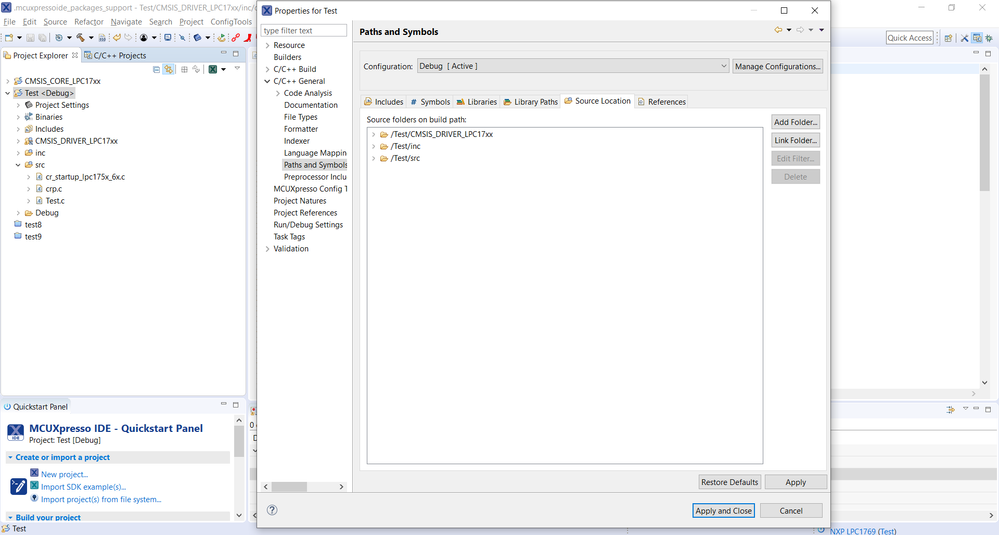The image size is (999, 535).
Task: Click the blue cube toolbar icon
Action: pyautogui.click(x=198, y=38)
